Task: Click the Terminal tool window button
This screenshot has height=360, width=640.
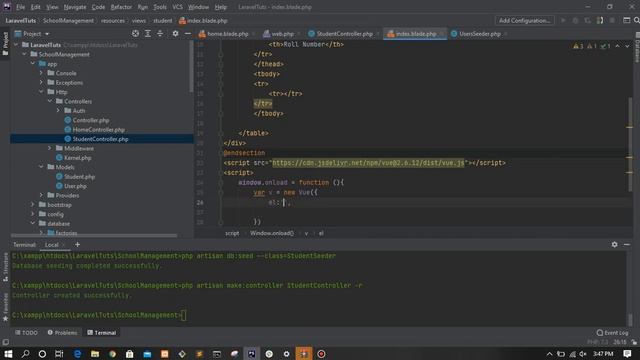Action: point(102,333)
